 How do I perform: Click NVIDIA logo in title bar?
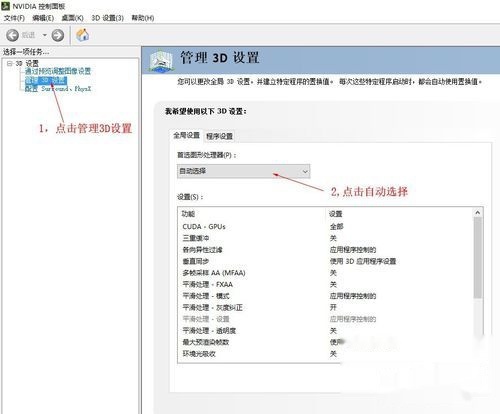click(5, 6)
